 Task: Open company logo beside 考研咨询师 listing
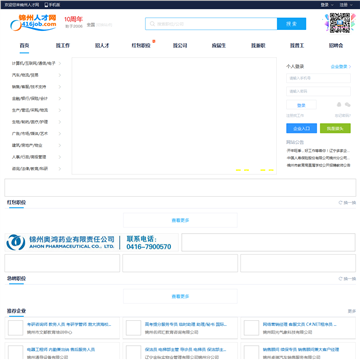tap(15, 328)
